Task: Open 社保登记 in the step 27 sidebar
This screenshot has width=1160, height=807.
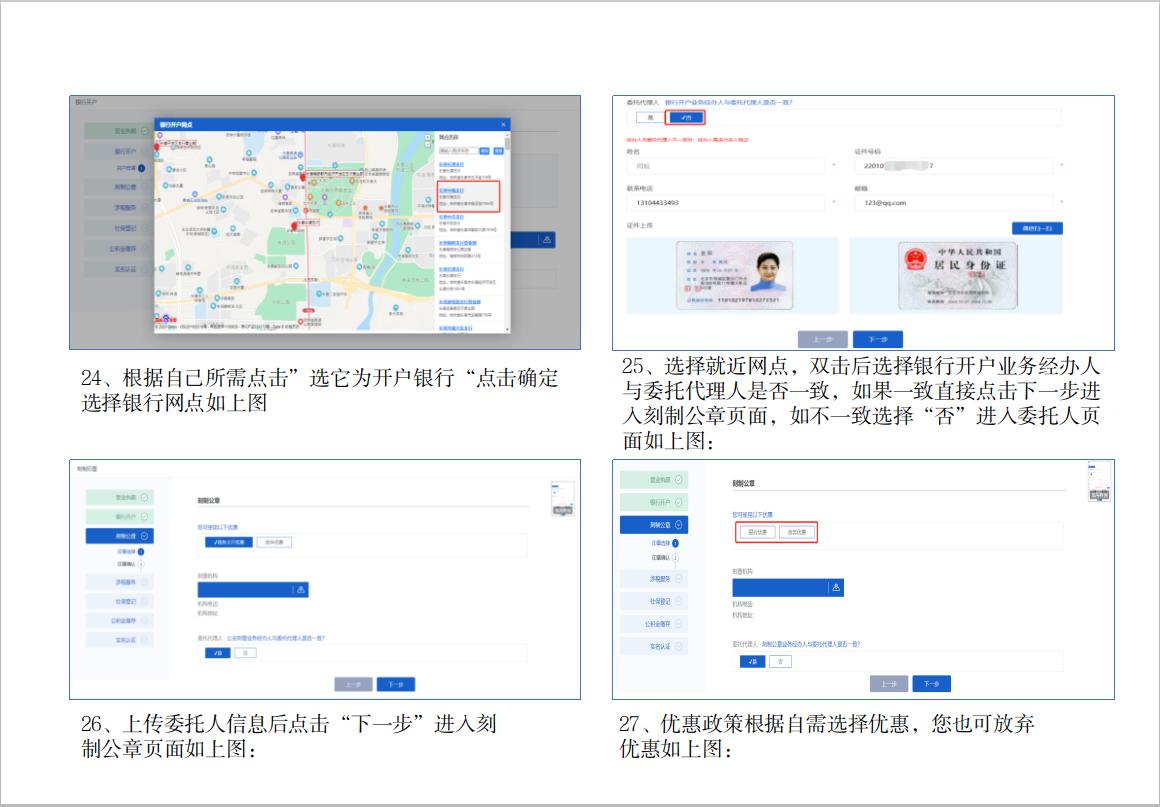Action: tap(654, 601)
